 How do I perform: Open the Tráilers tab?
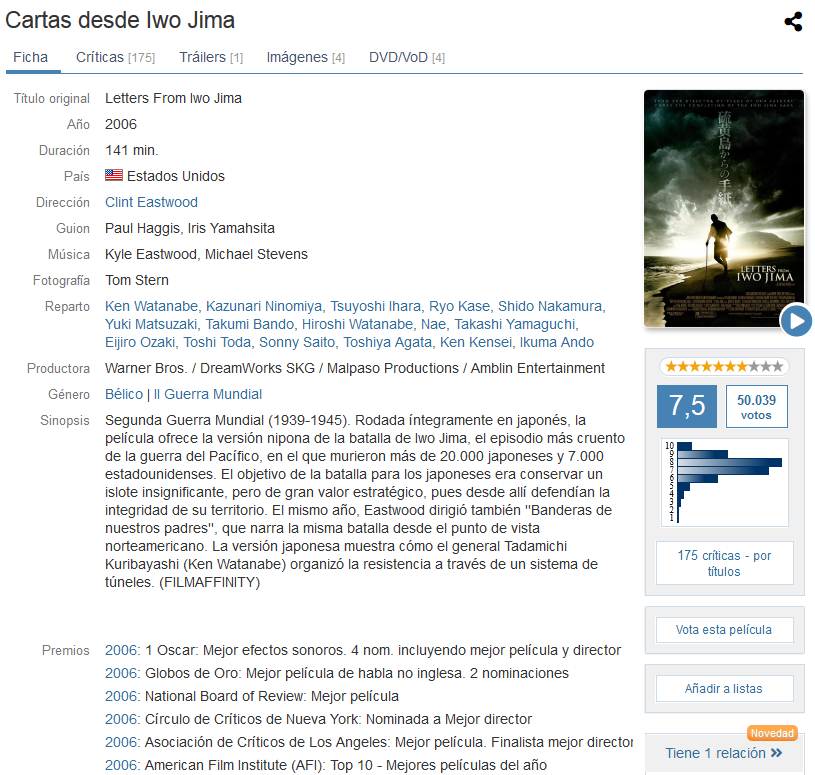pyautogui.click(x=211, y=57)
